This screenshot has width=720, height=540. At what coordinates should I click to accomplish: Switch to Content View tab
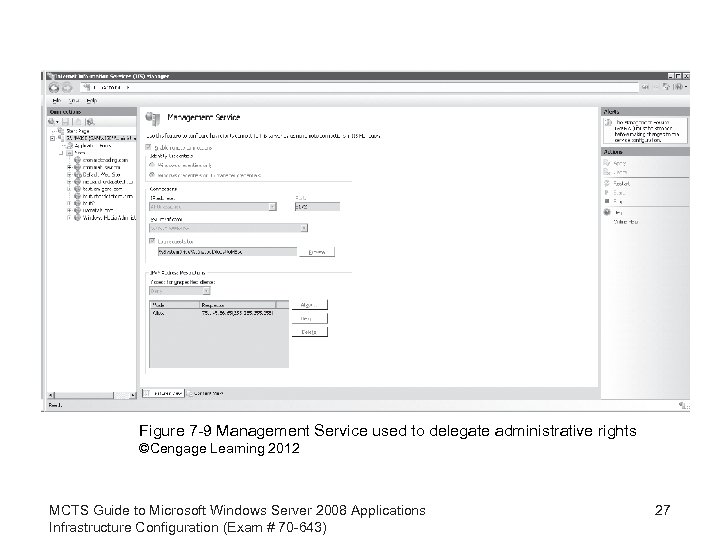coord(205,393)
